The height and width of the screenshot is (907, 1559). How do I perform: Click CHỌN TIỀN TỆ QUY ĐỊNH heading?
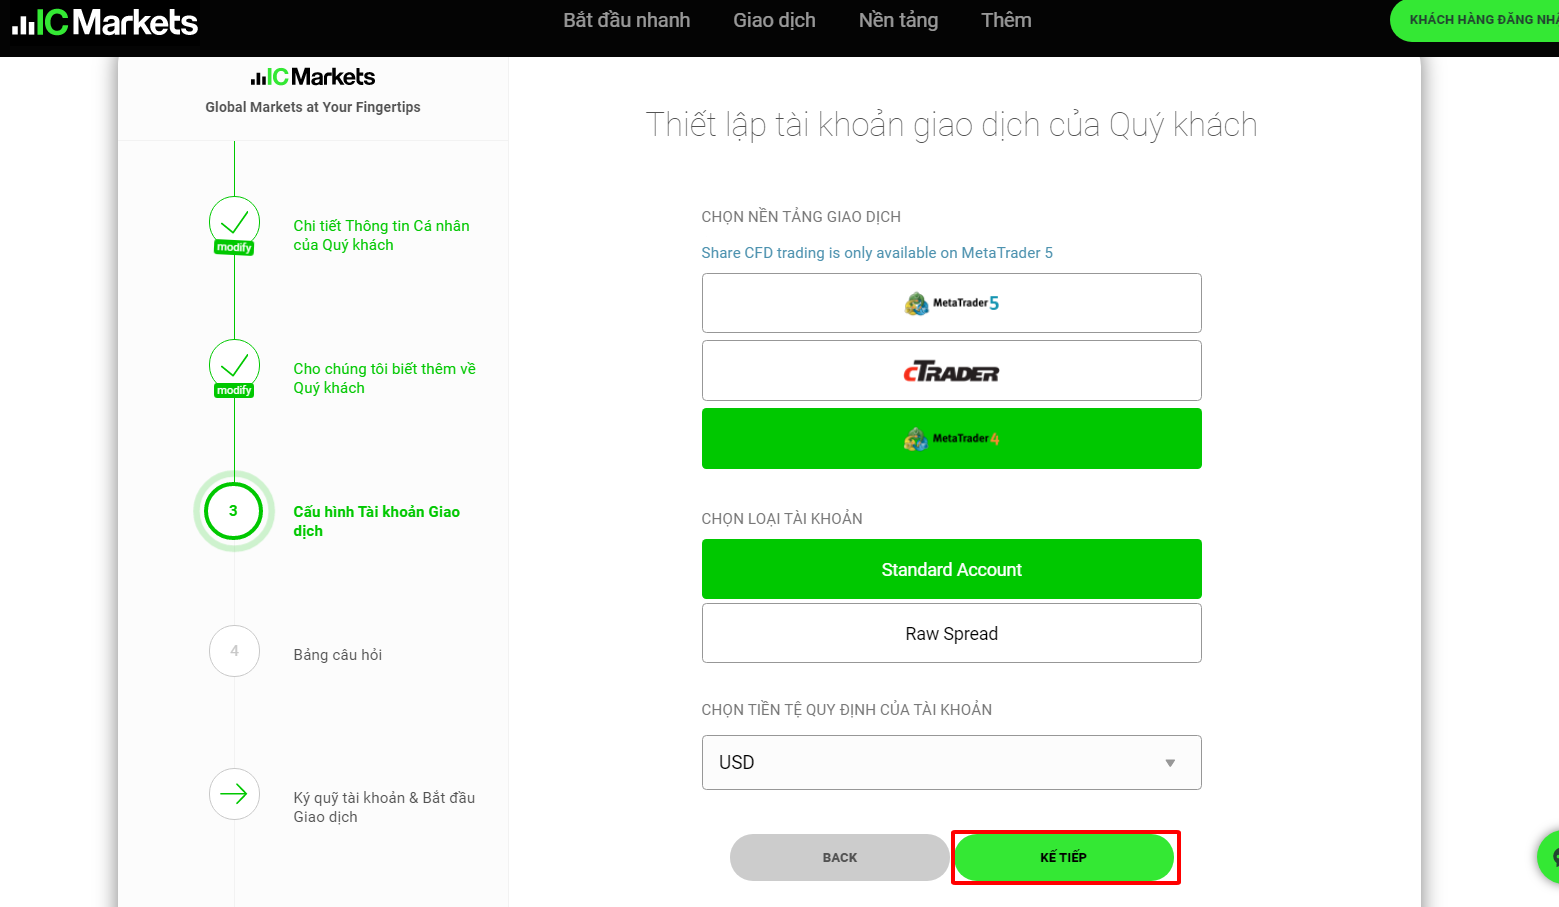(x=847, y=710)
